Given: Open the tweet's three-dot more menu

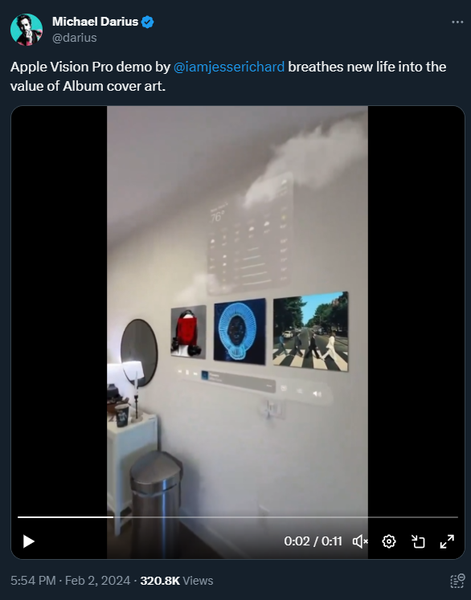Looking at the screenshot, I should coord(457,22).
